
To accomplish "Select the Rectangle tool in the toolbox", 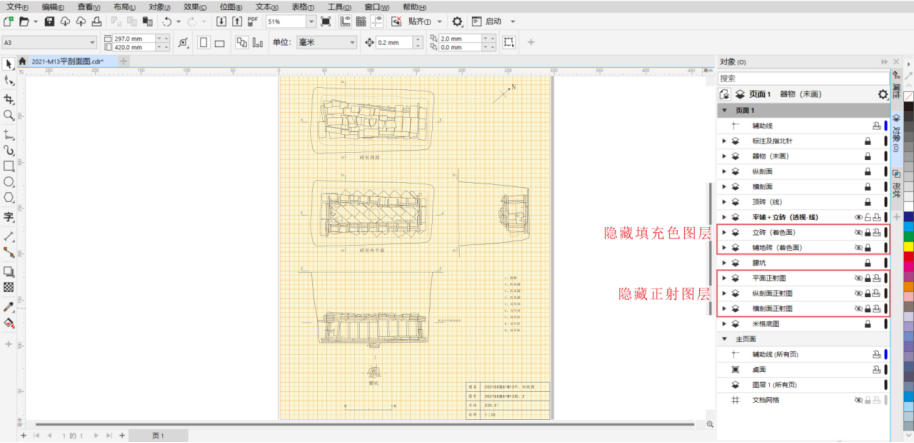I will (9, 166).
